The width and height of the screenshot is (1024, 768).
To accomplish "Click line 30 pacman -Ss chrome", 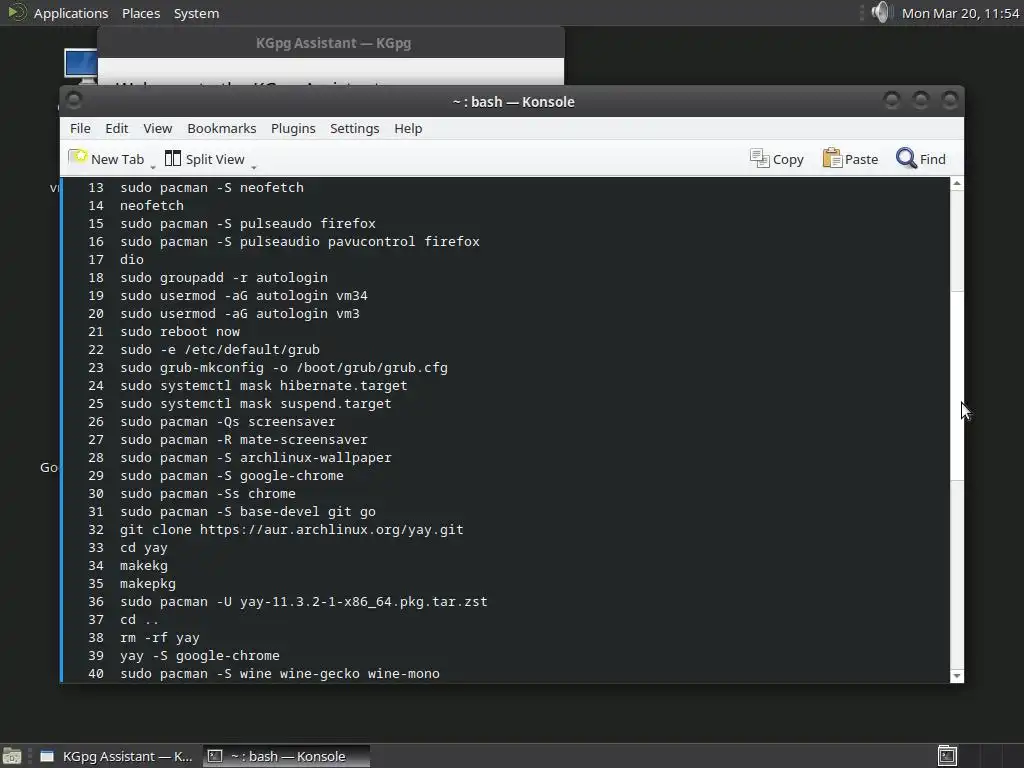I will pos(208,494).
